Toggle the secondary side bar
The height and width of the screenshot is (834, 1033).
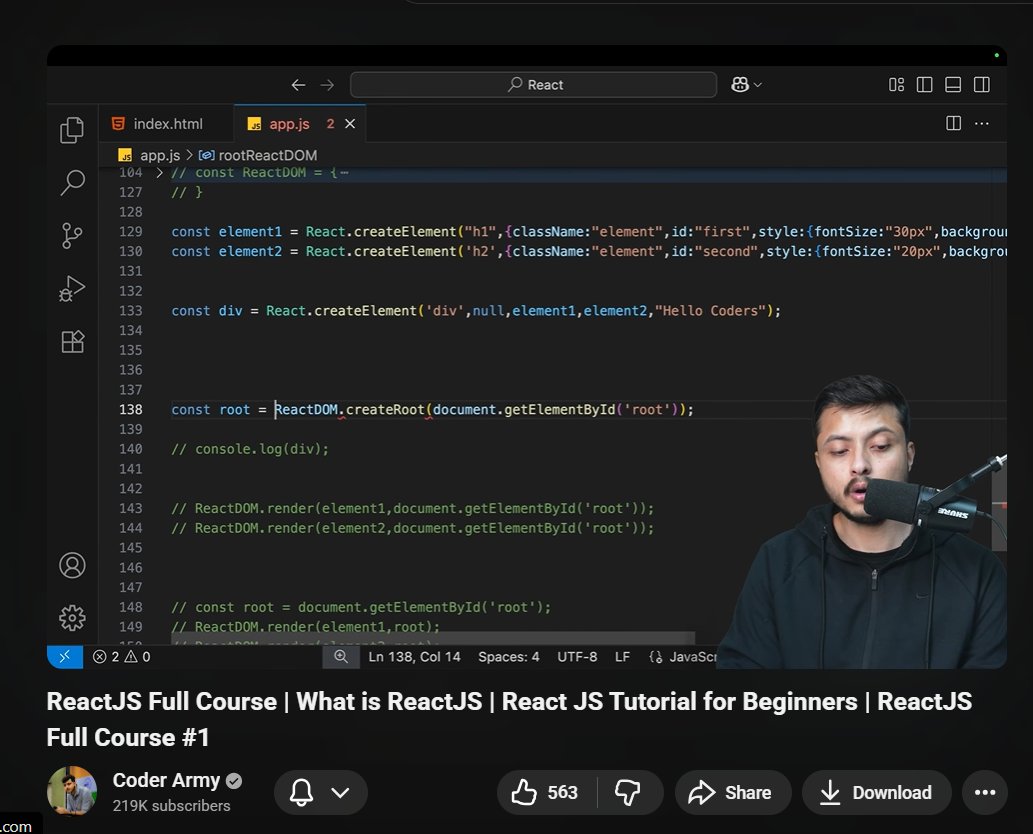(x=982, y=84)
